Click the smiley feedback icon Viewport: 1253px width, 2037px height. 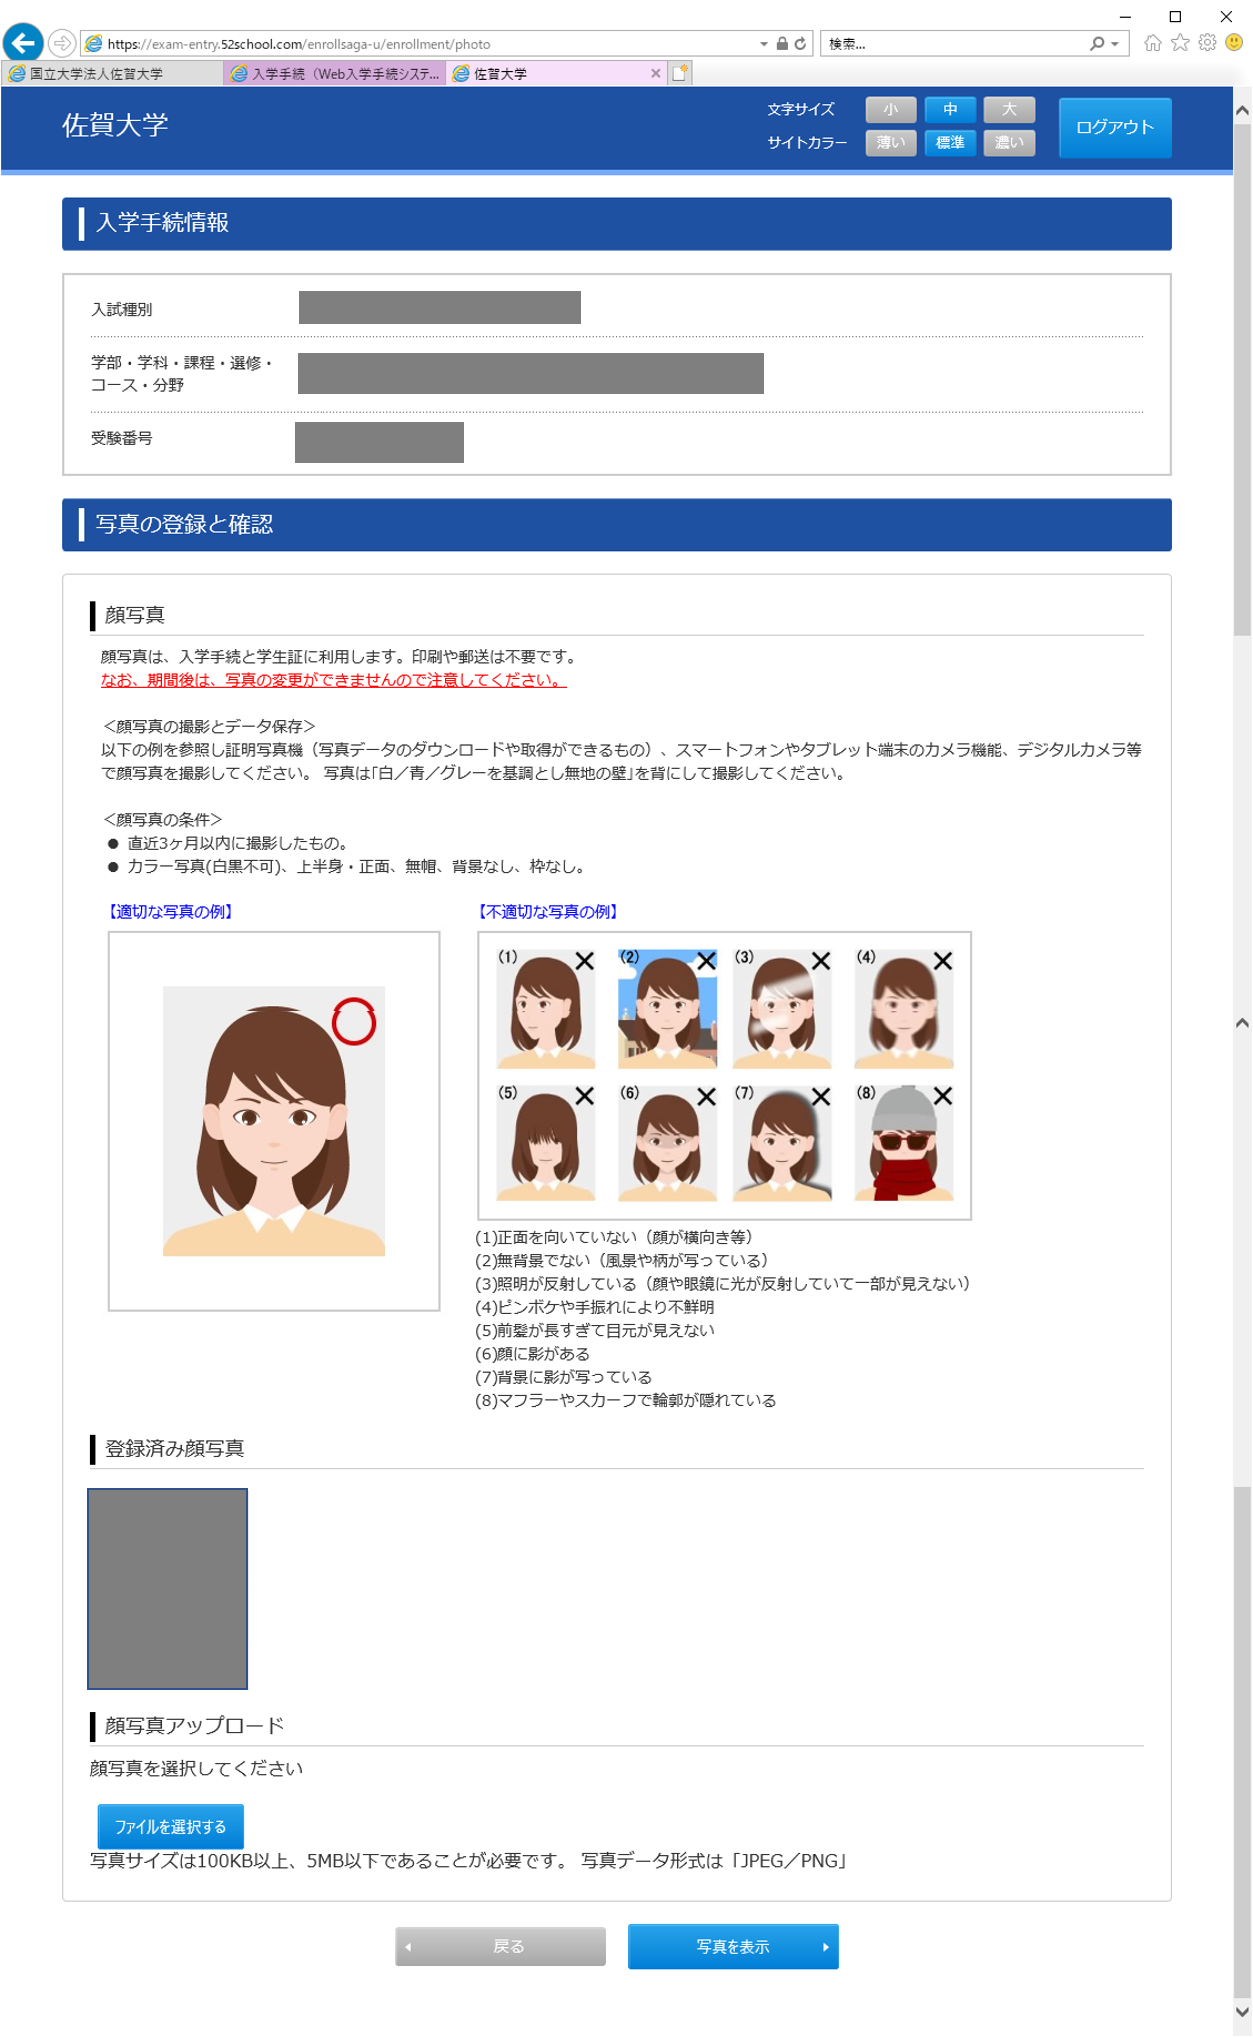coord(1234,43)
